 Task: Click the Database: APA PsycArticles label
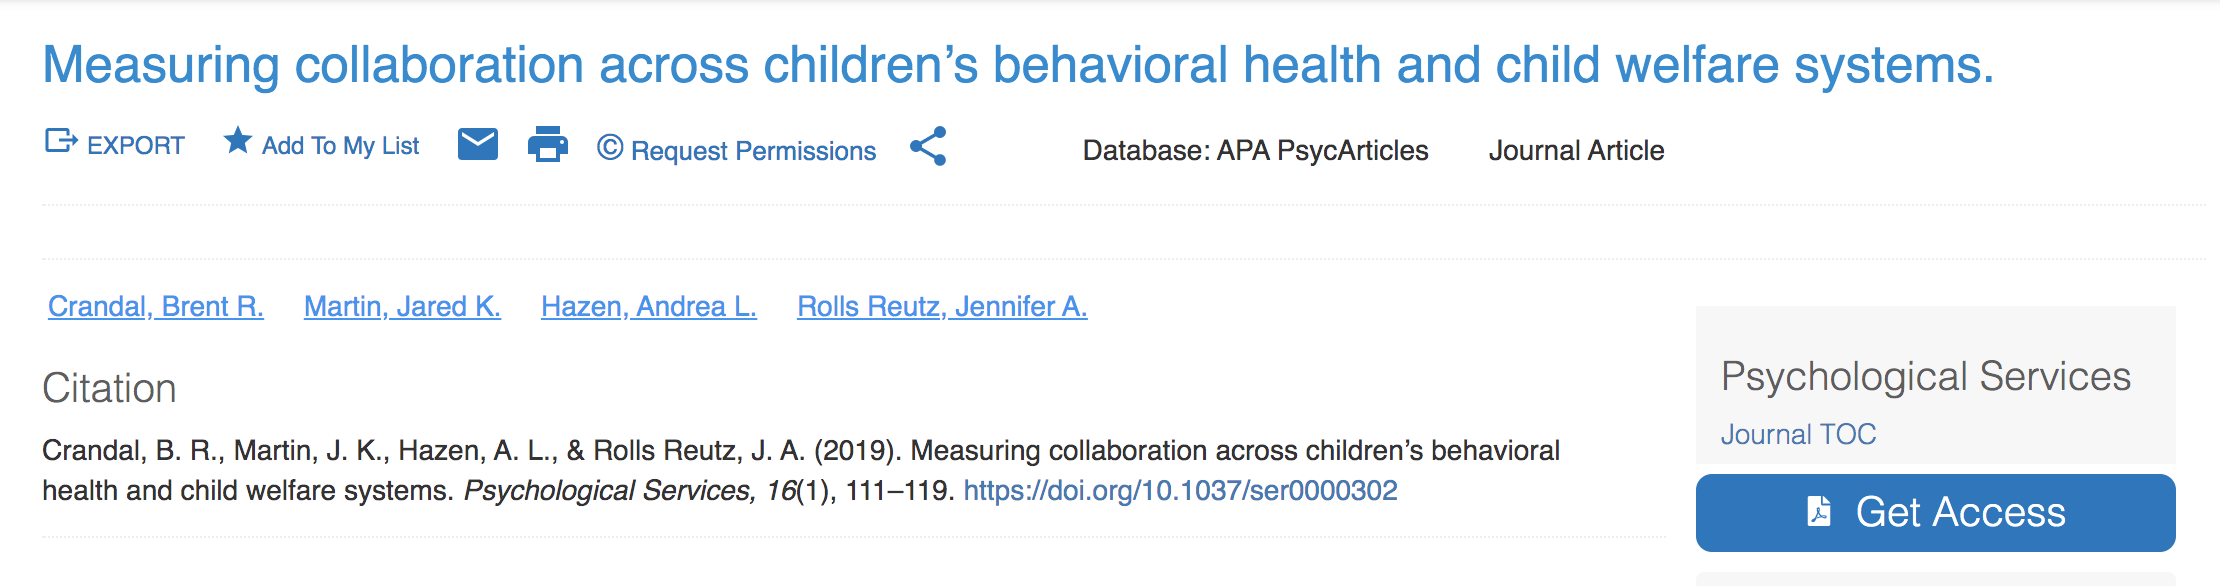pos(1255,151)
